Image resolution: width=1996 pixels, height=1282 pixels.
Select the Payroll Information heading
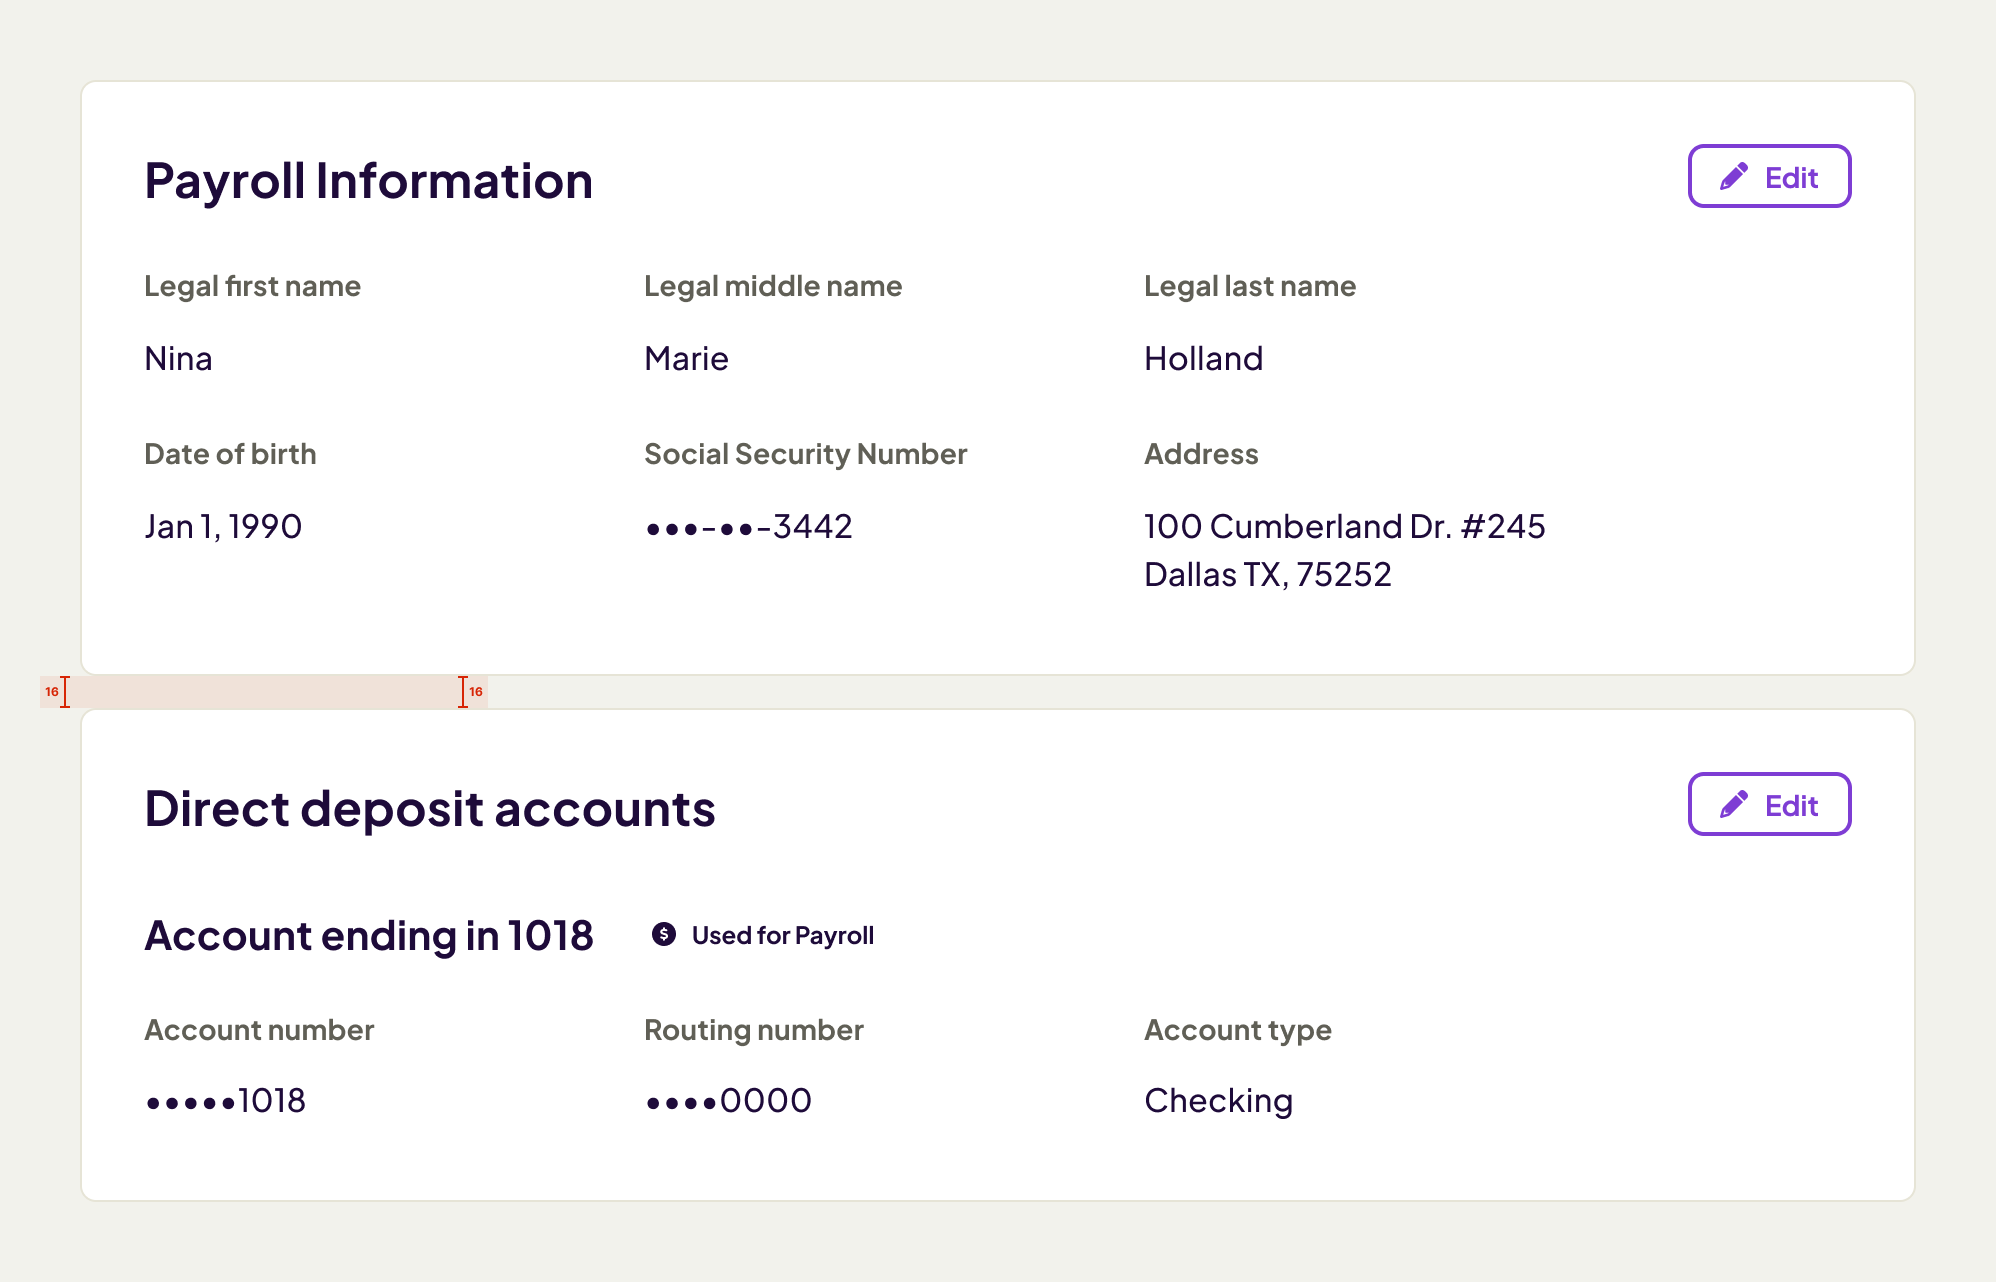[368, 181]
